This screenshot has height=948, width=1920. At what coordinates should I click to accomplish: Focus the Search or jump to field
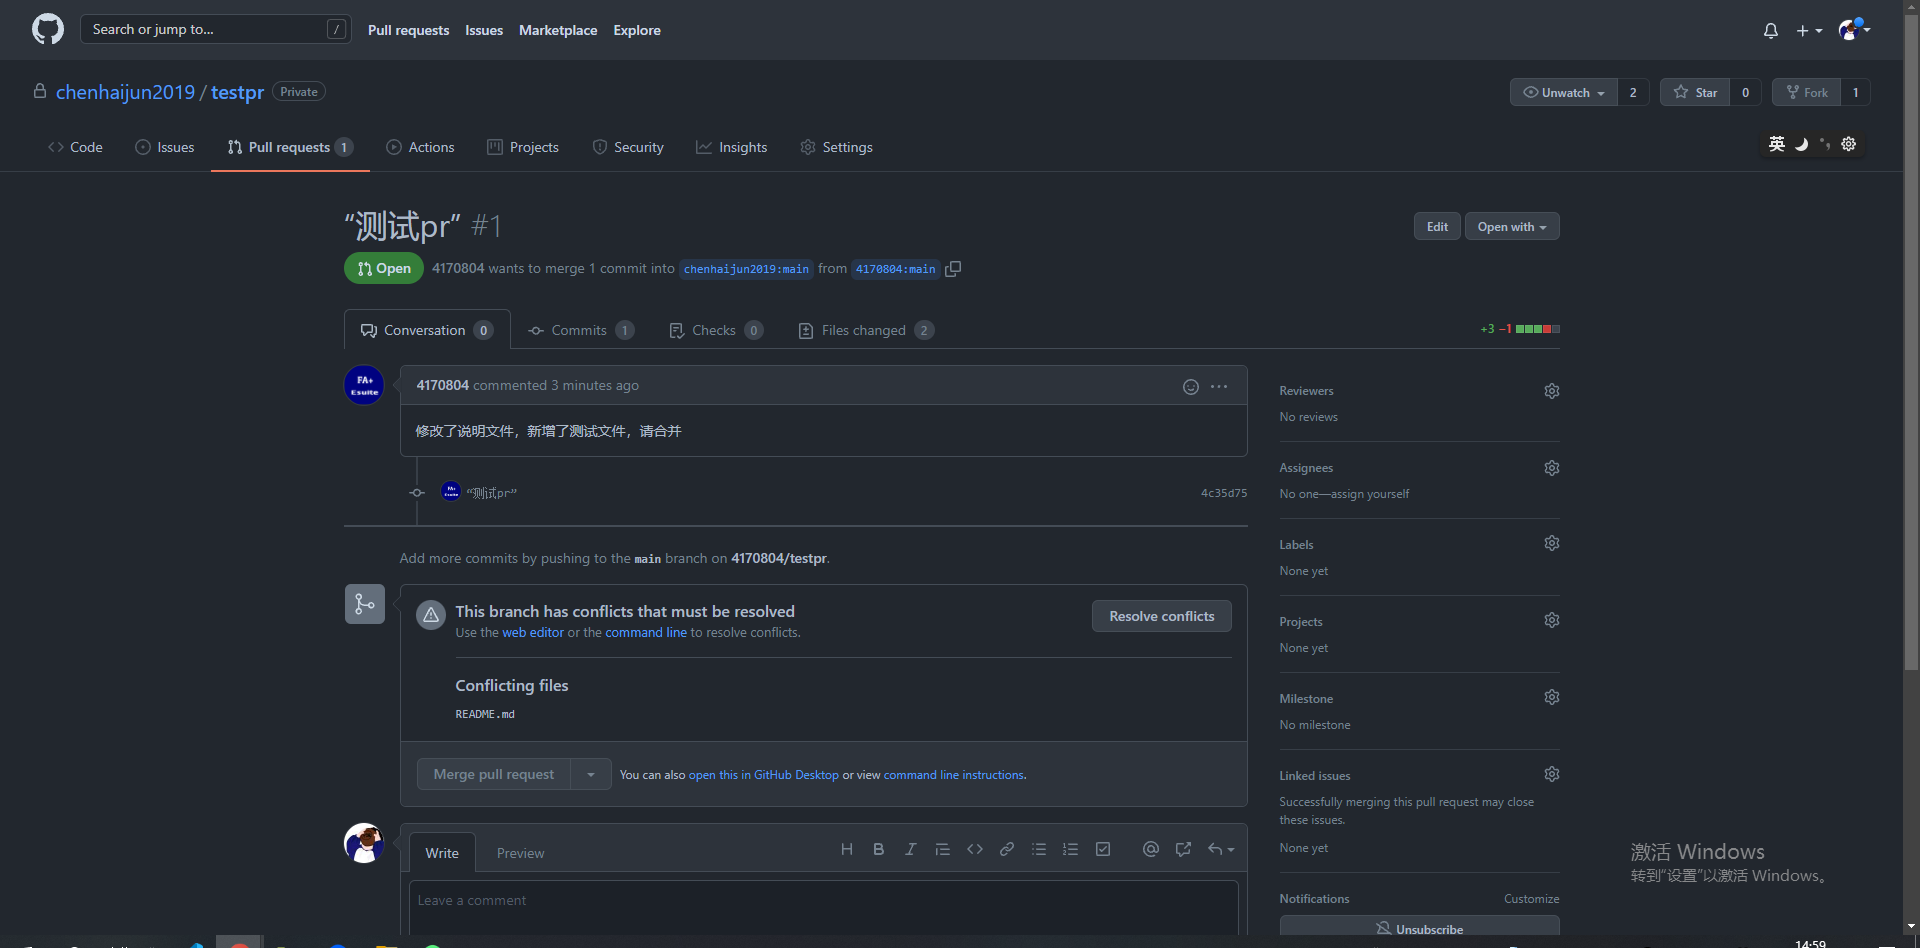[215, 29]
